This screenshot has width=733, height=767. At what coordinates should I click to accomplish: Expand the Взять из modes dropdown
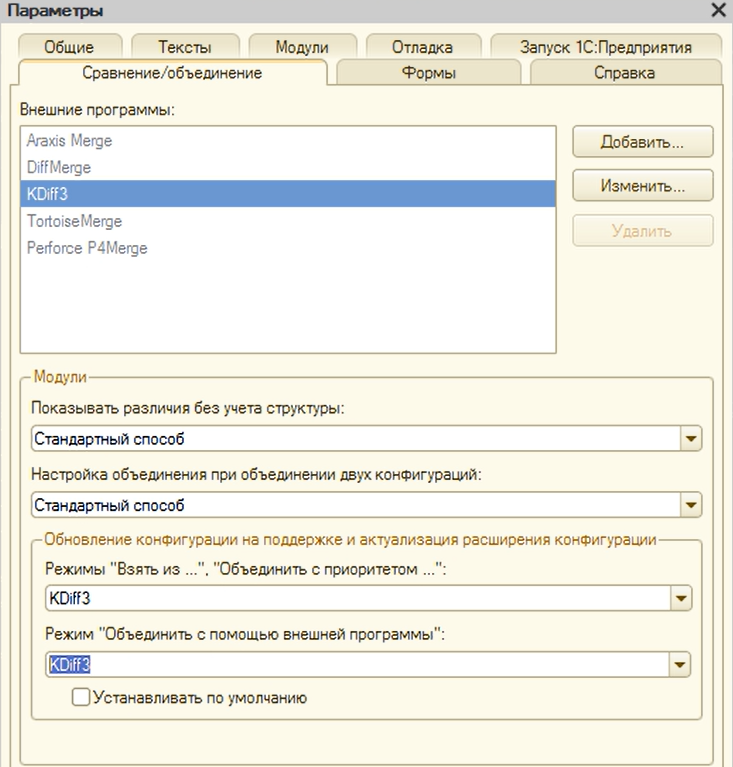coord(681,598)
